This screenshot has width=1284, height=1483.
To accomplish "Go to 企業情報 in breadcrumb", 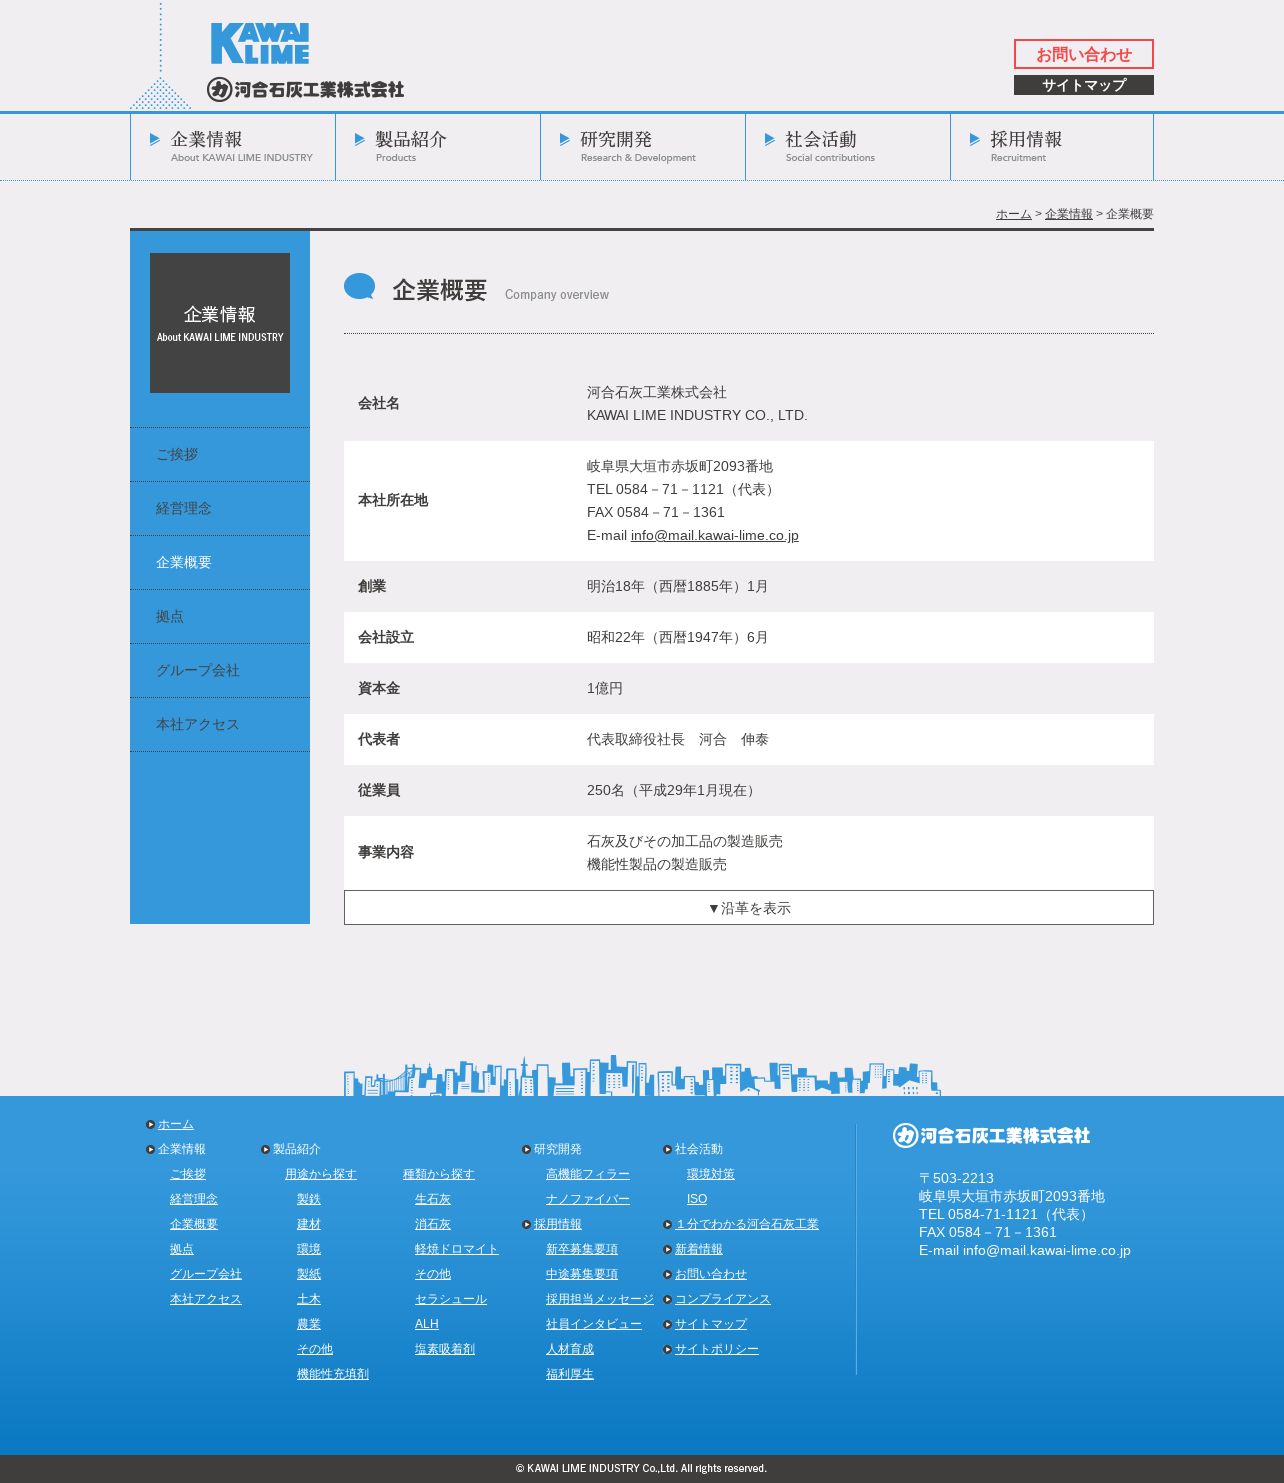I will pyautogui.click(x=1069, y=214).
